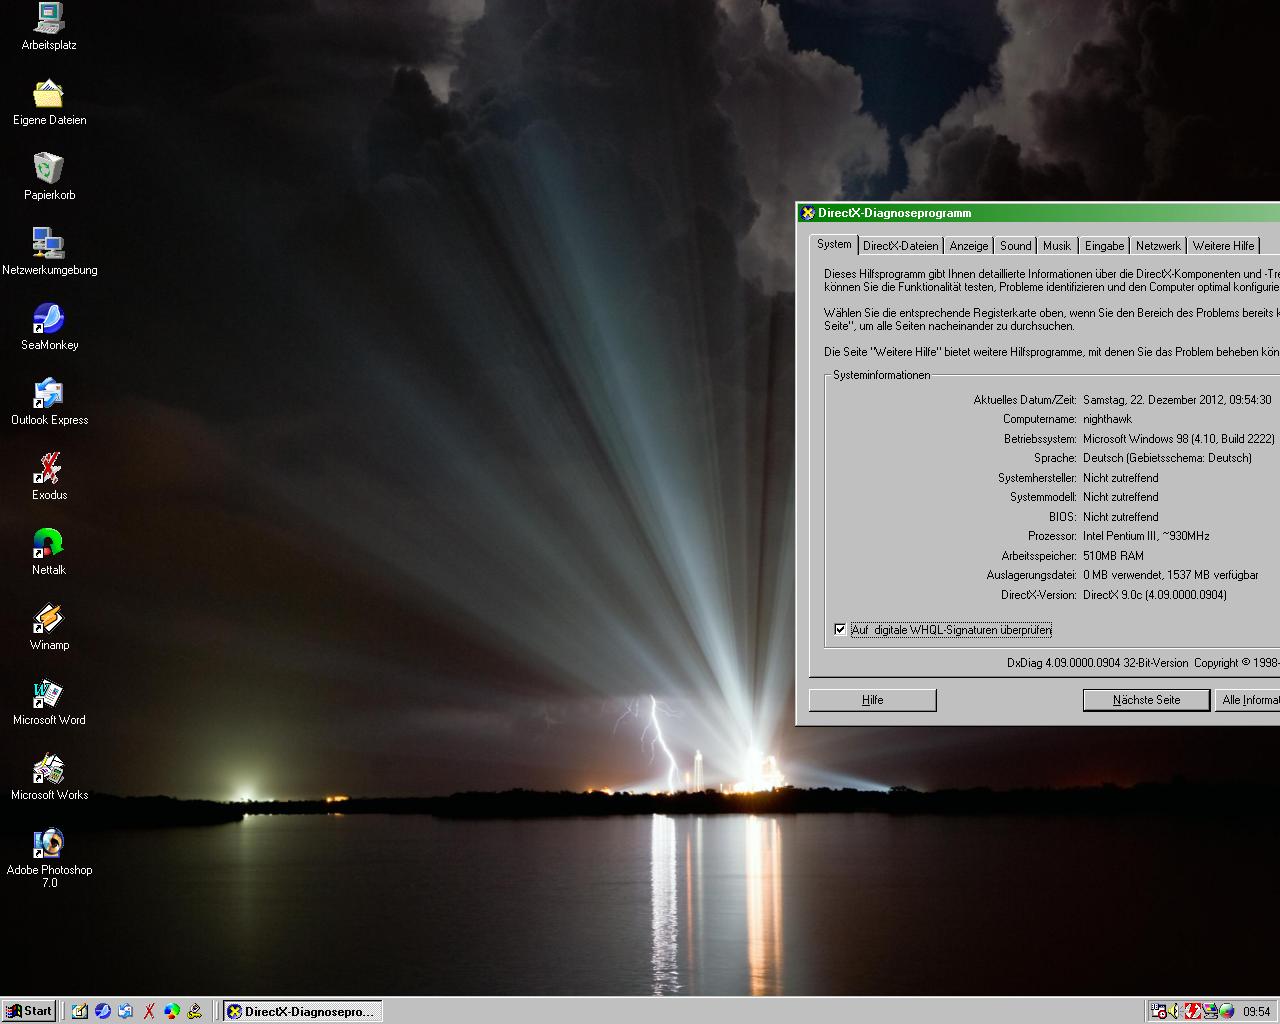Click the Microsoft Windows 98 operating system value
This screenshot has width=1280, height=1024.
(1179, 439)
